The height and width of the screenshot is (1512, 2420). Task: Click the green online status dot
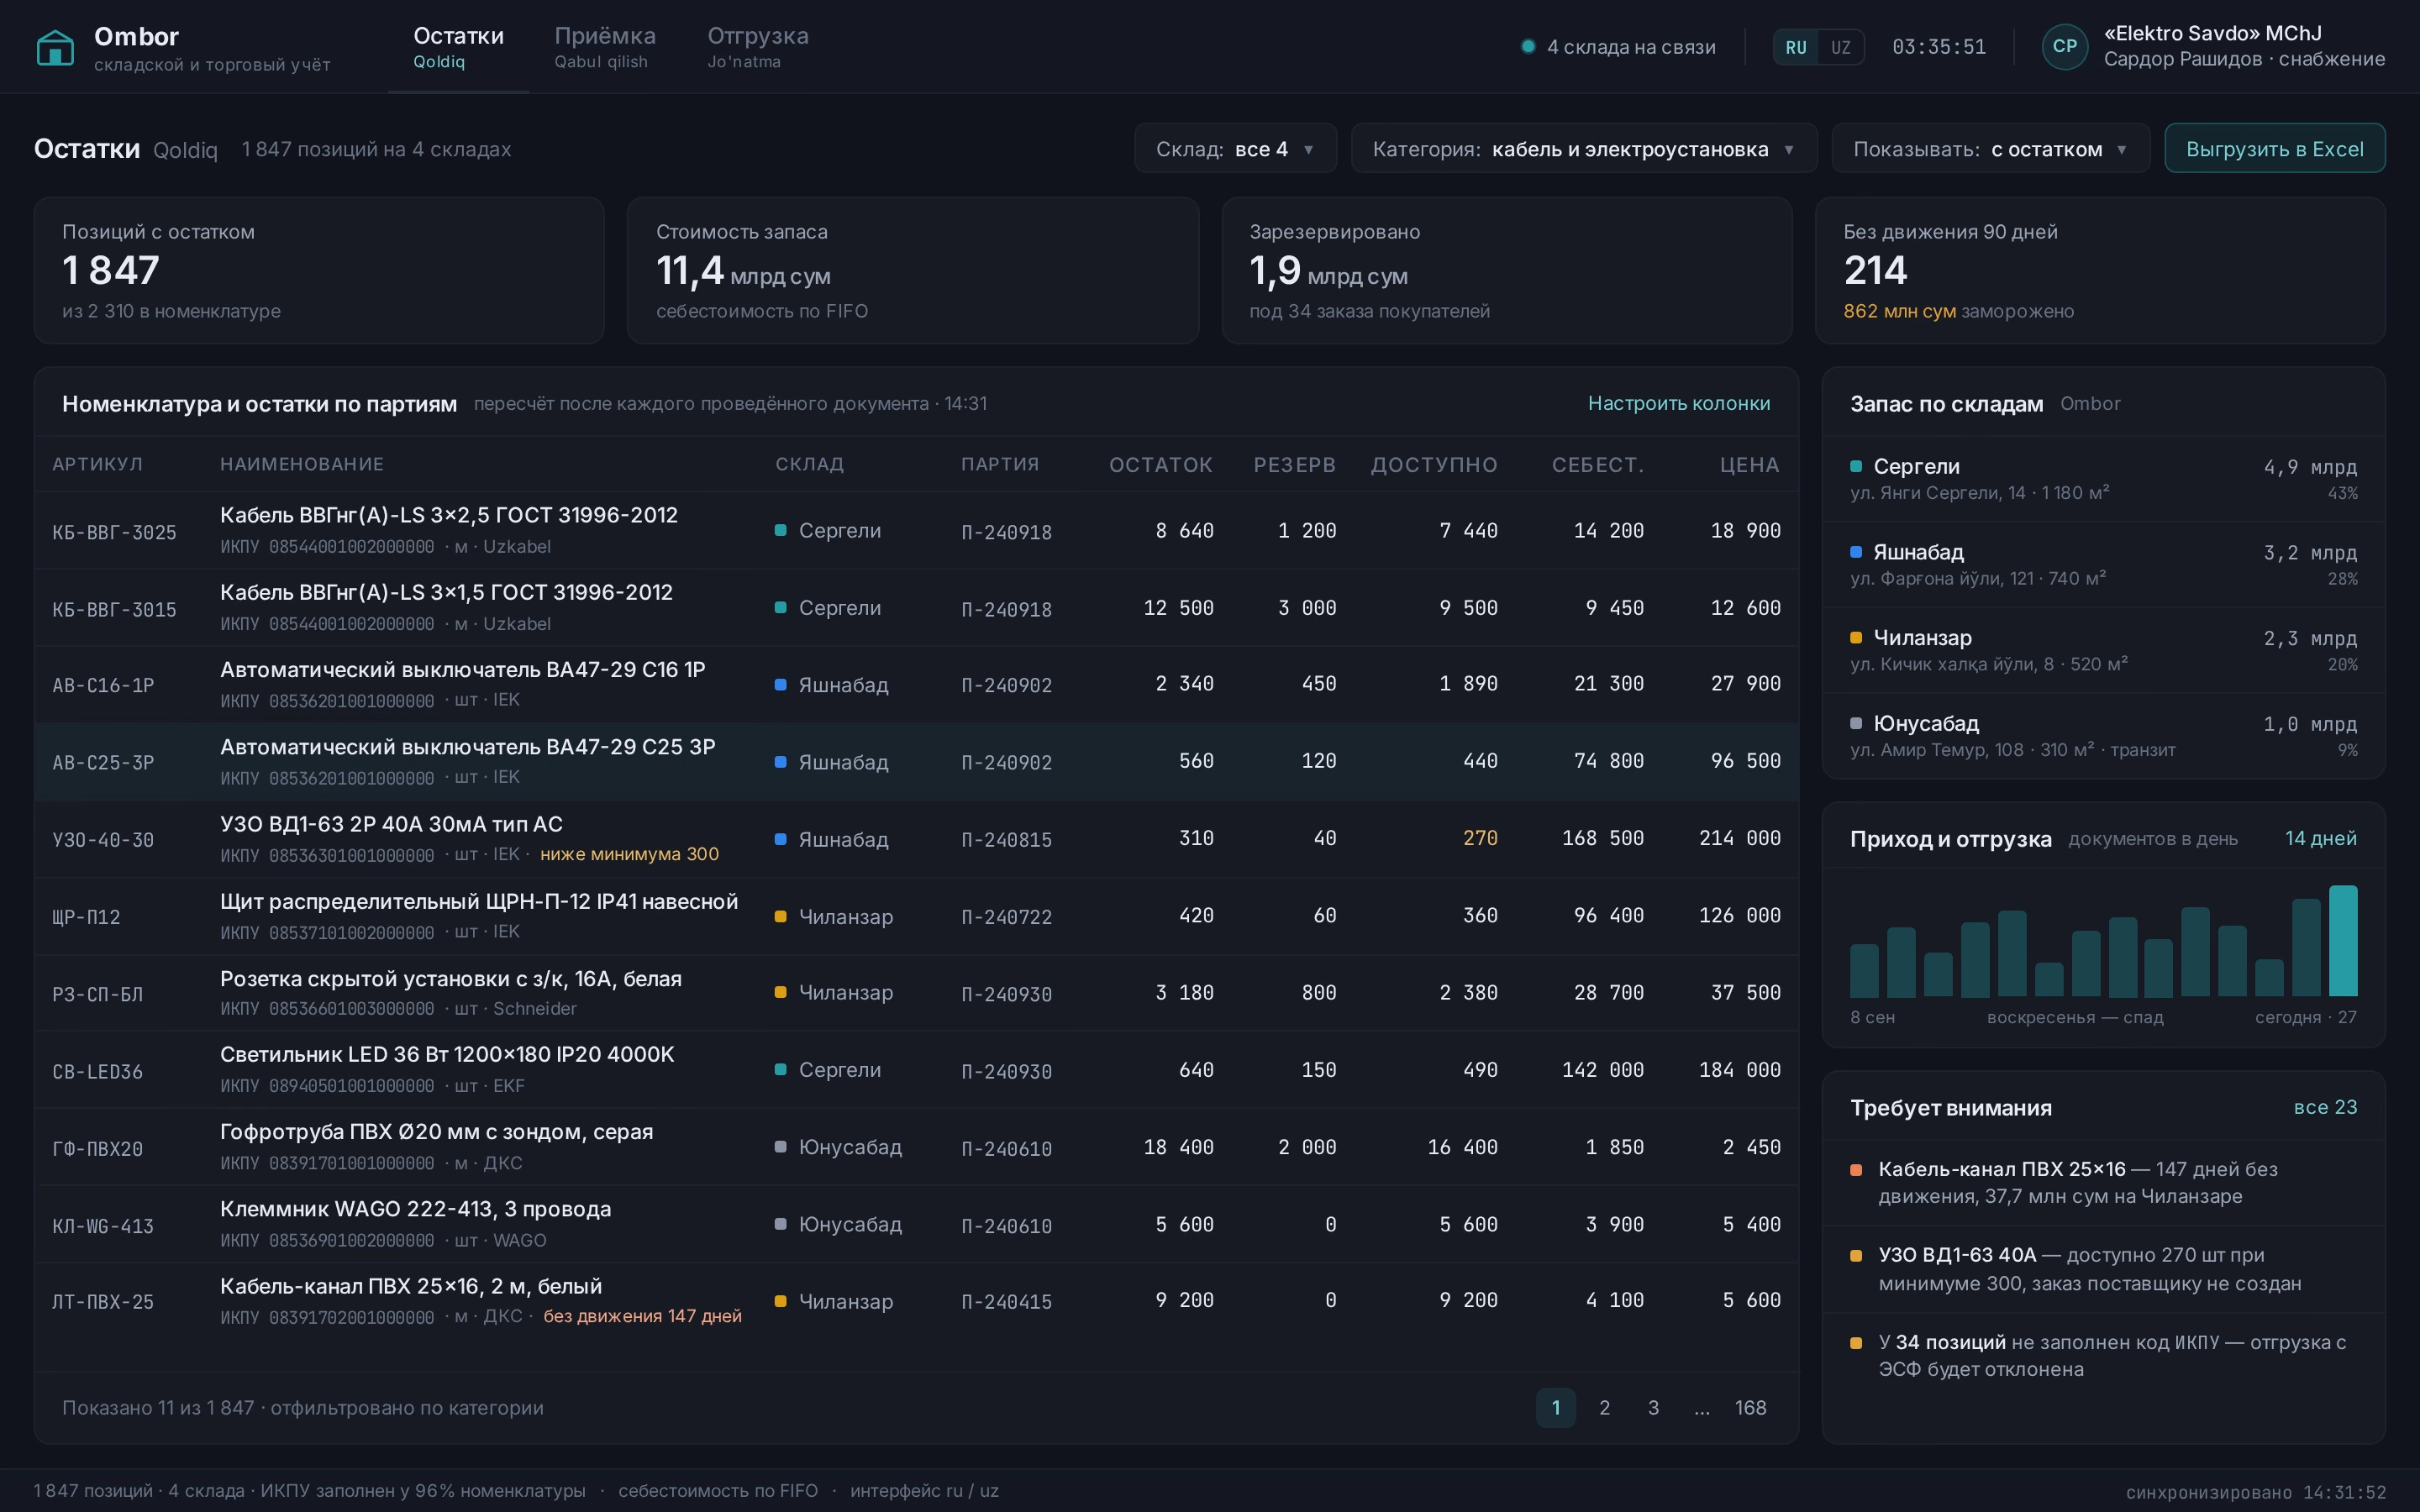tap(1528, 46)
